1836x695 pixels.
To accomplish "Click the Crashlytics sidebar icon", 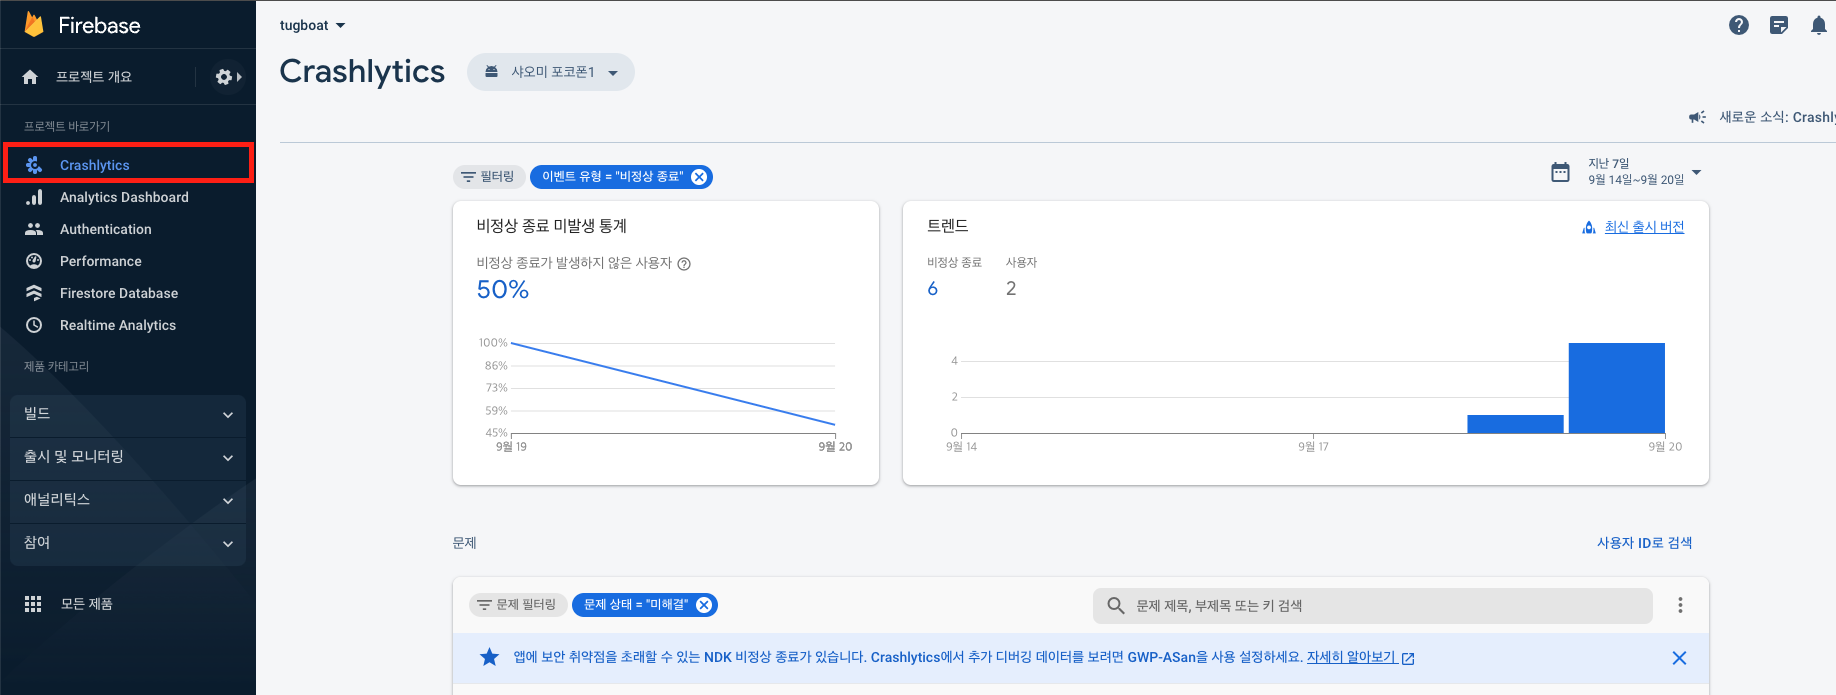I will pos(34,165).
